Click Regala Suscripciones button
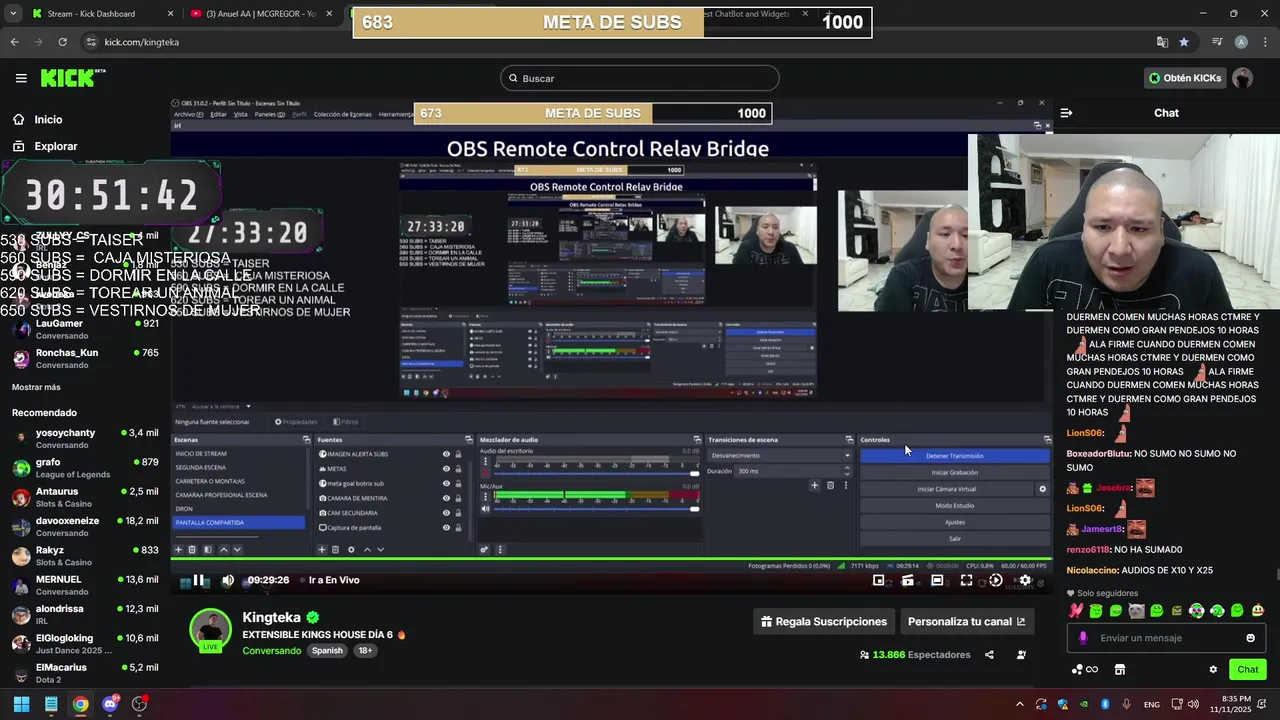The image size is (1280, 720). pos(823,621)
